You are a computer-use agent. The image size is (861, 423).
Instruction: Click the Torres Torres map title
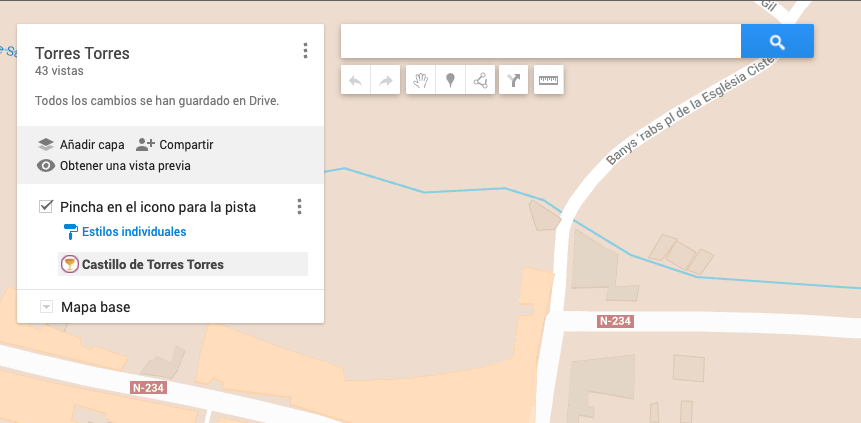pyautogui.click(x=82, y=53)
